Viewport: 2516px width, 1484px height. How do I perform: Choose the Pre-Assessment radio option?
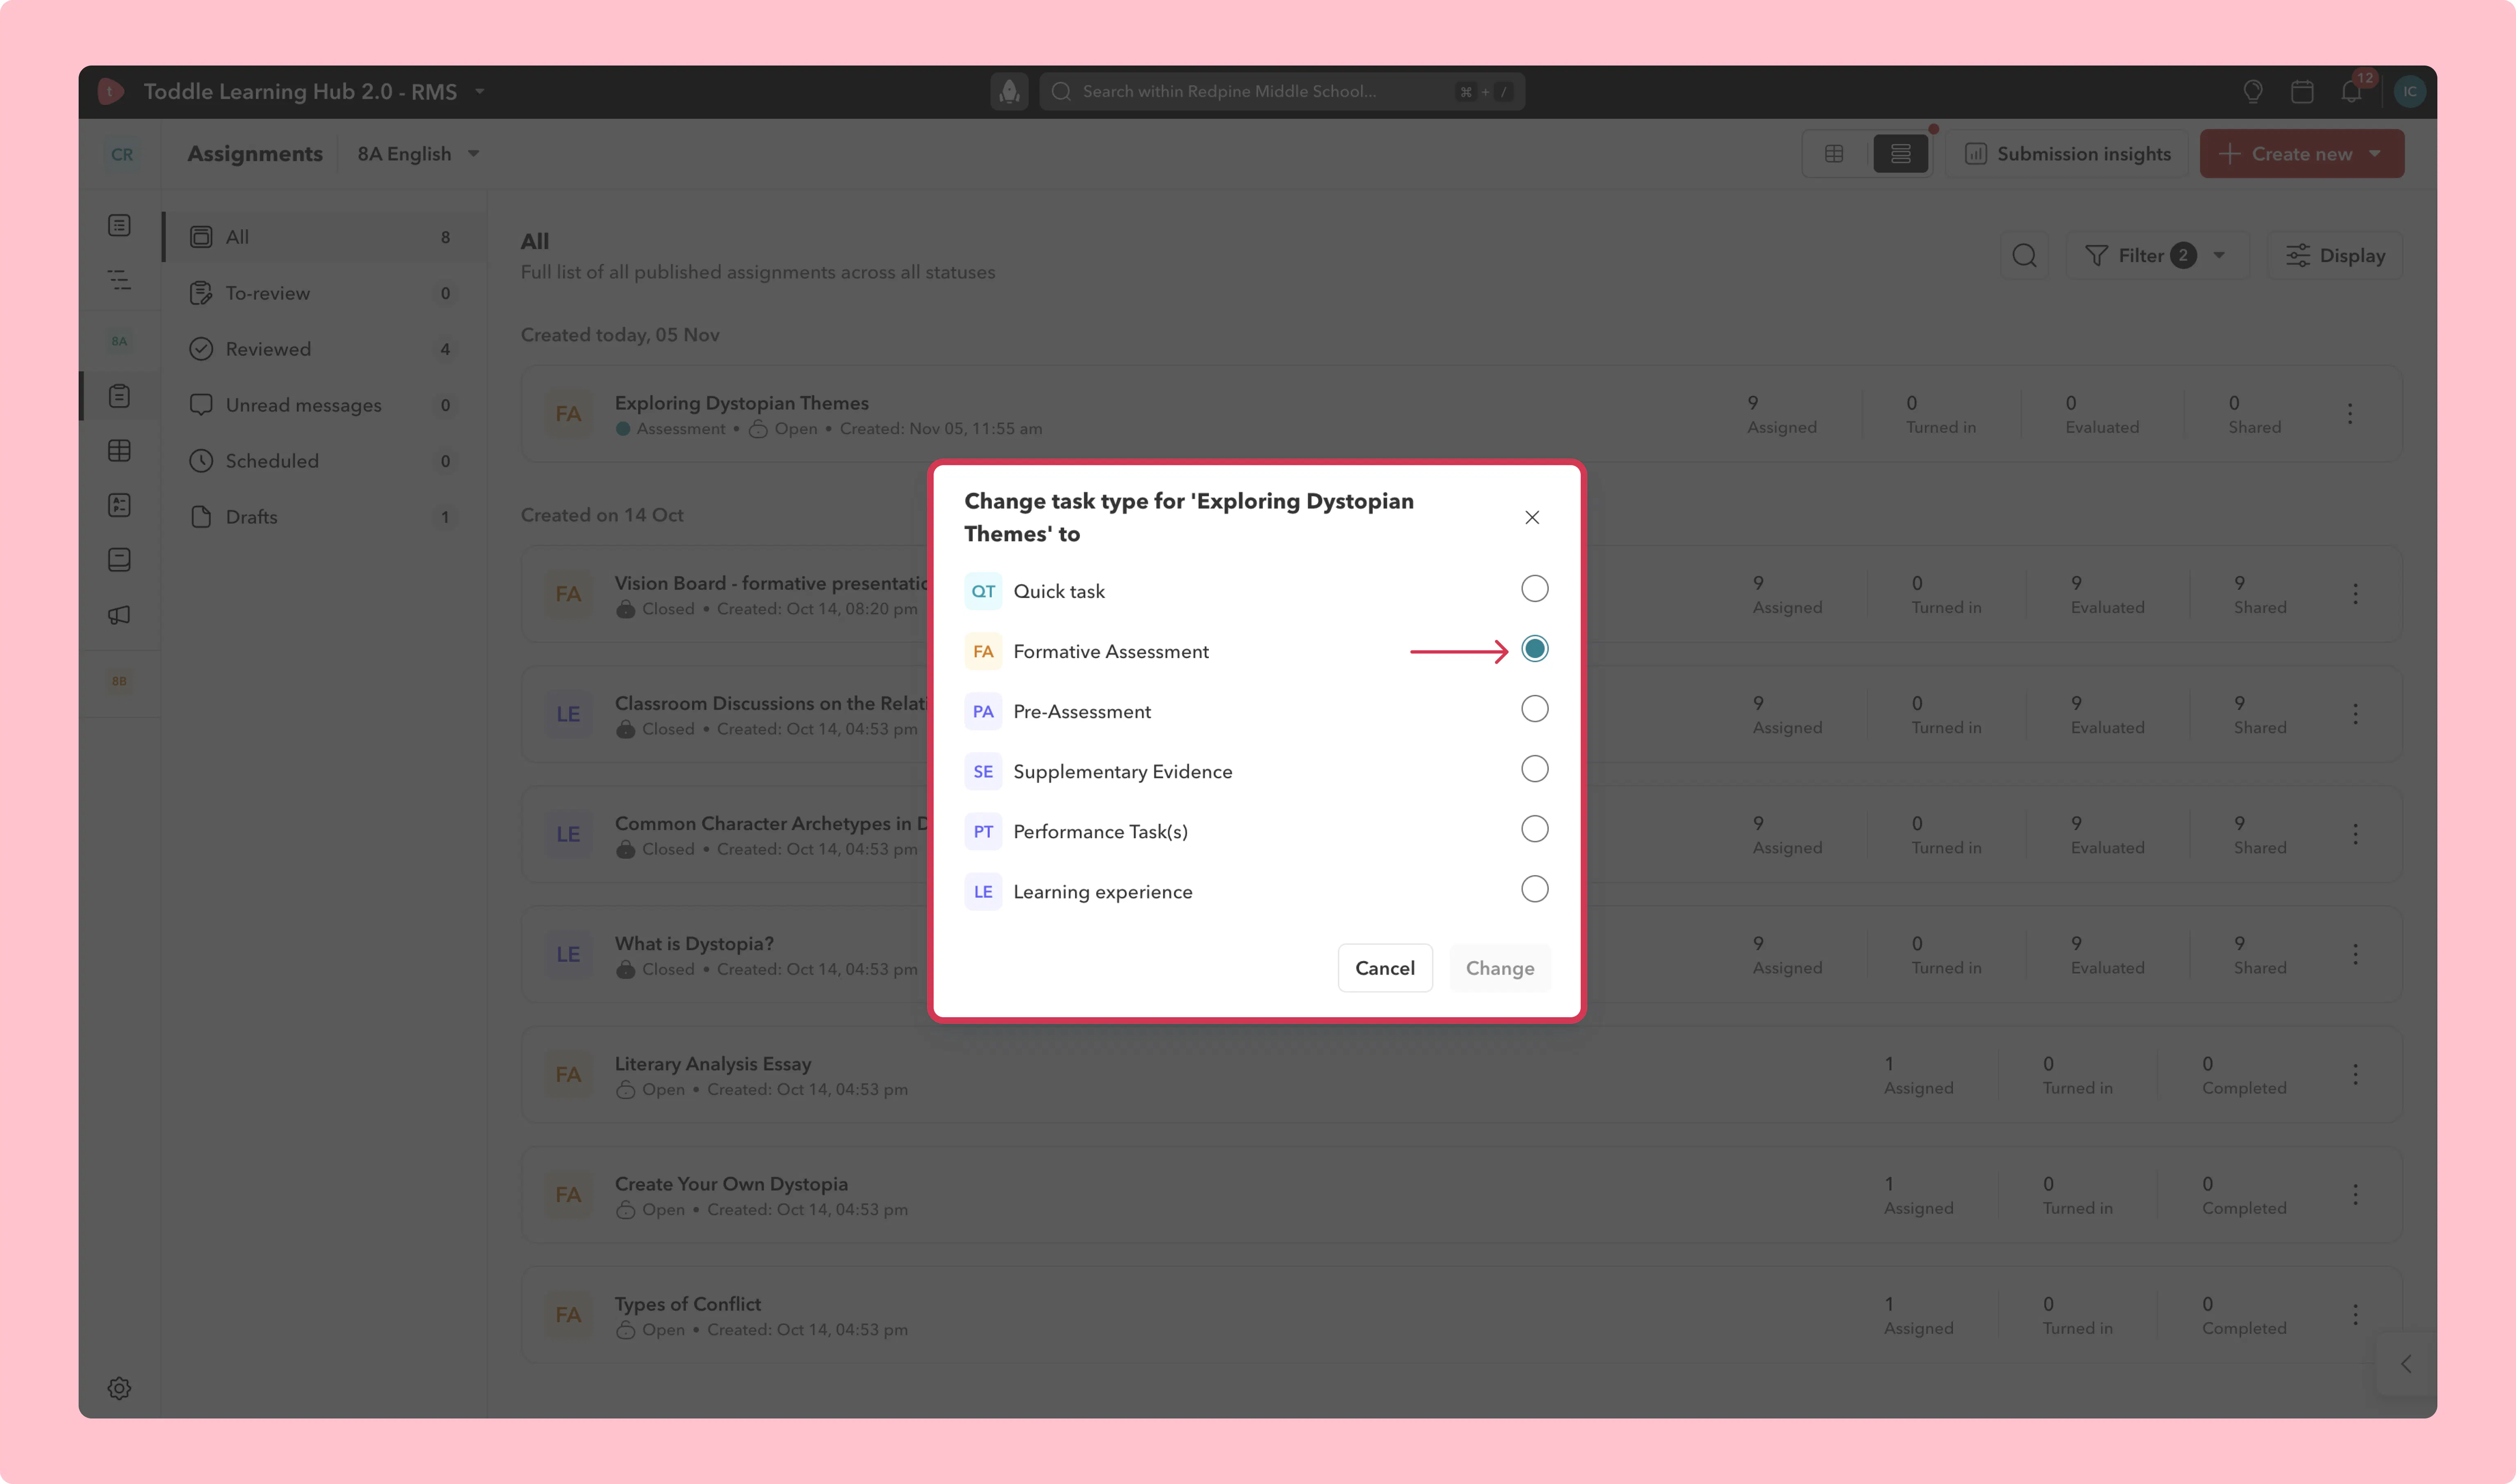pos(1534,709)
